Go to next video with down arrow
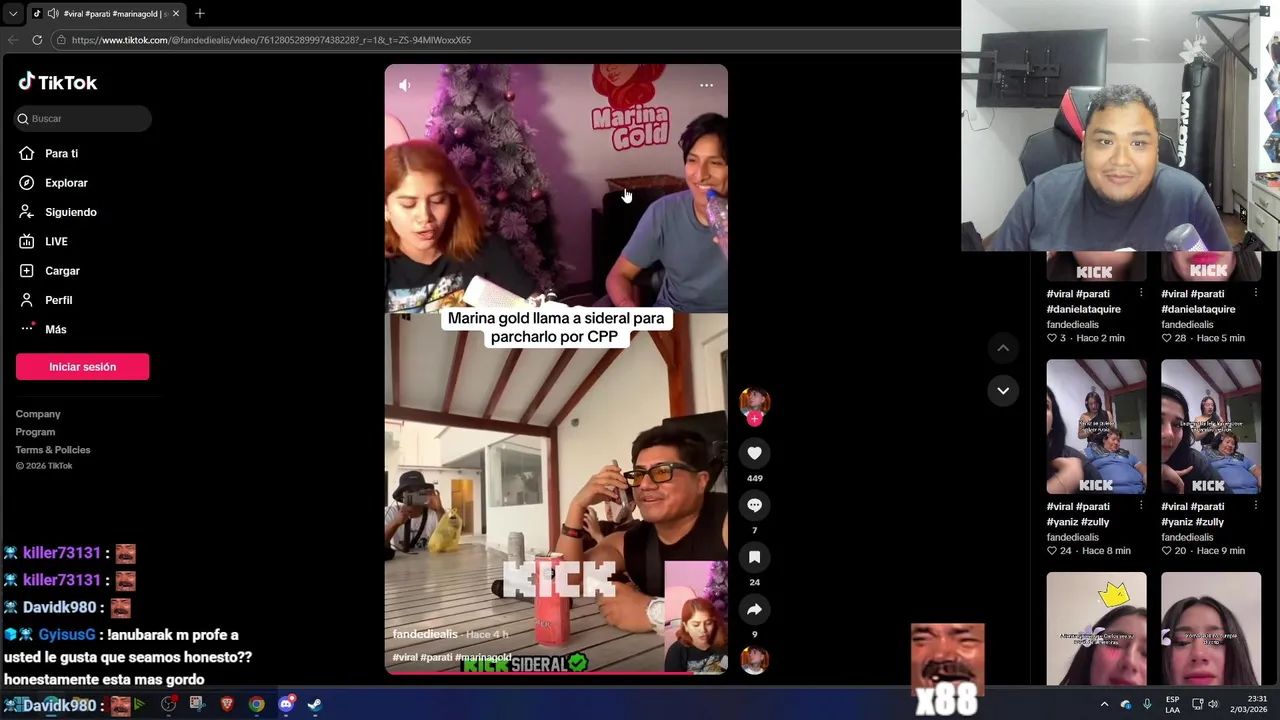The height and width of the screenshot is (720, 1280). [1003, 390]
